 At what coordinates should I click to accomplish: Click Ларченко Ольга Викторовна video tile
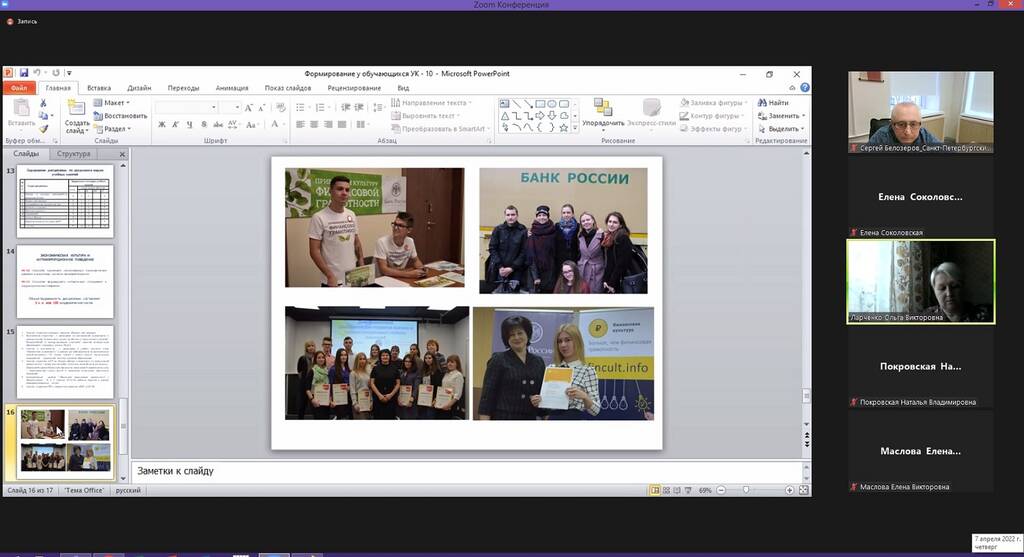[920, 281]
